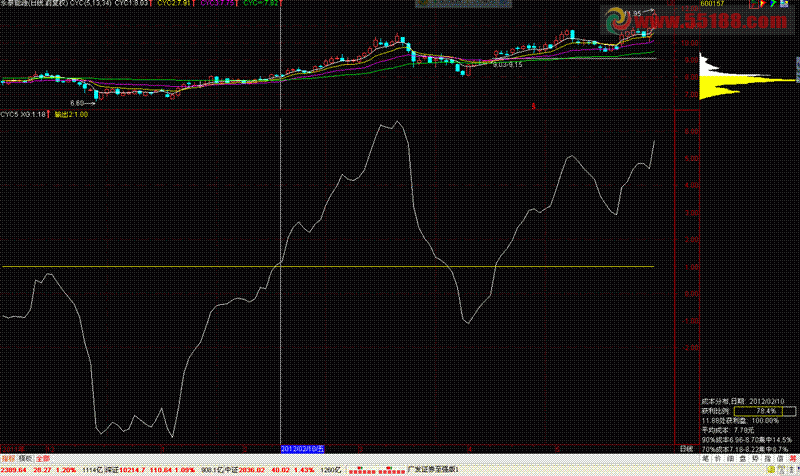Viewport: 800px width, 476px height.
Task: Open the 指 side panel tab
Action: pos(768,459)
